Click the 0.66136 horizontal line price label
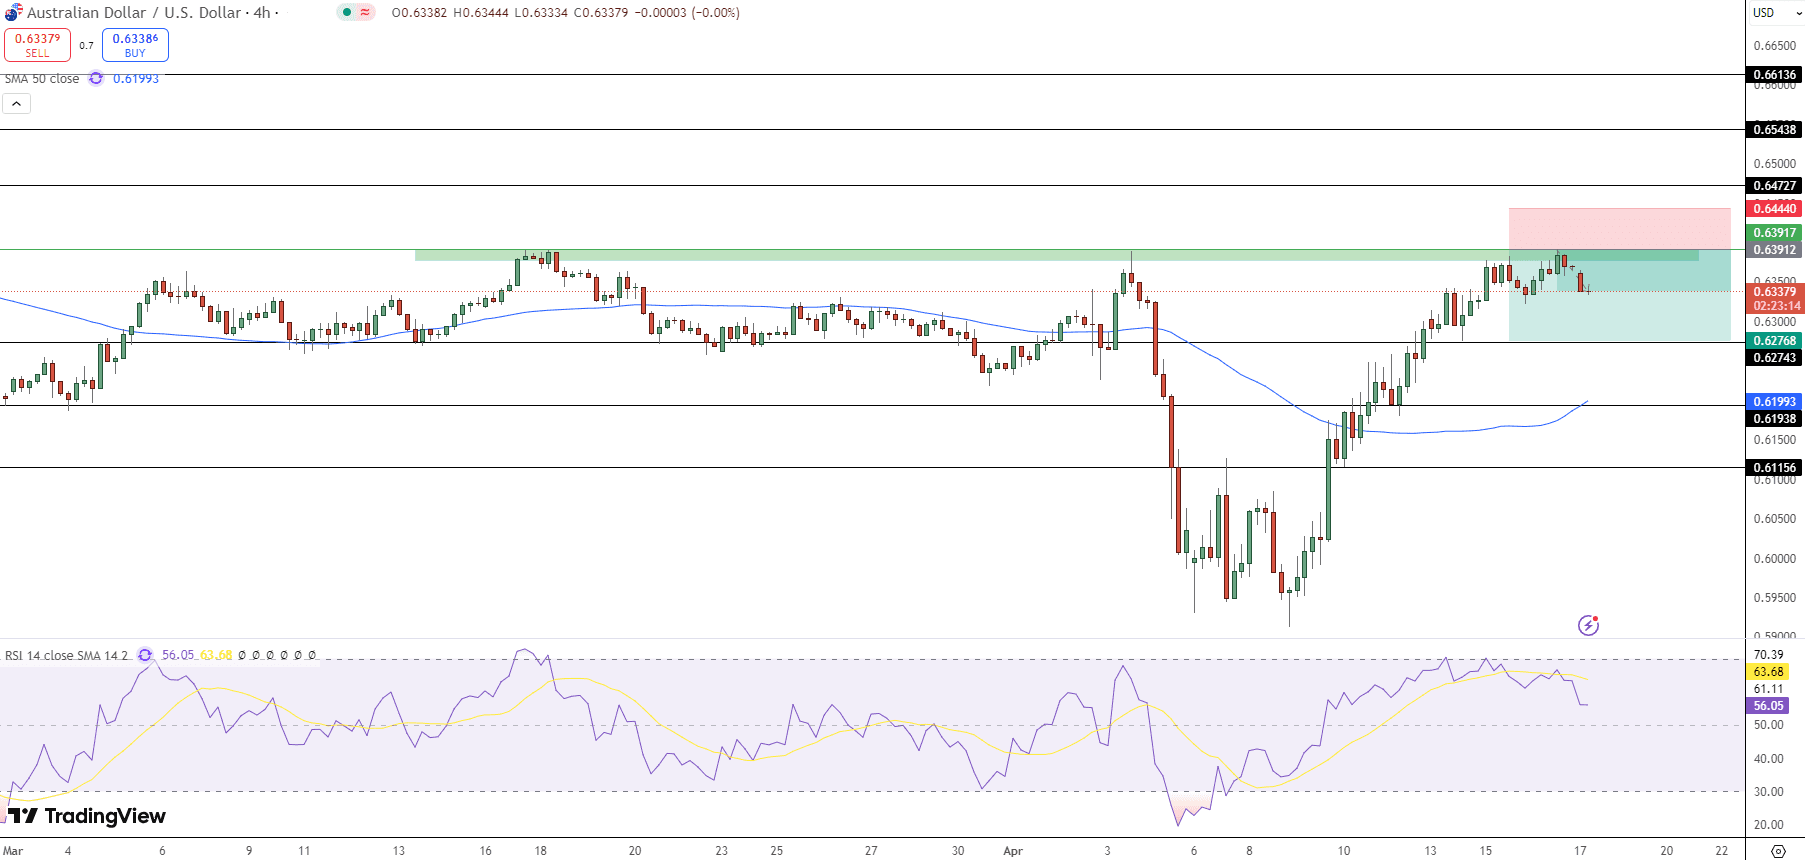The image size is (1805, 860). (x=1774, y=75)
